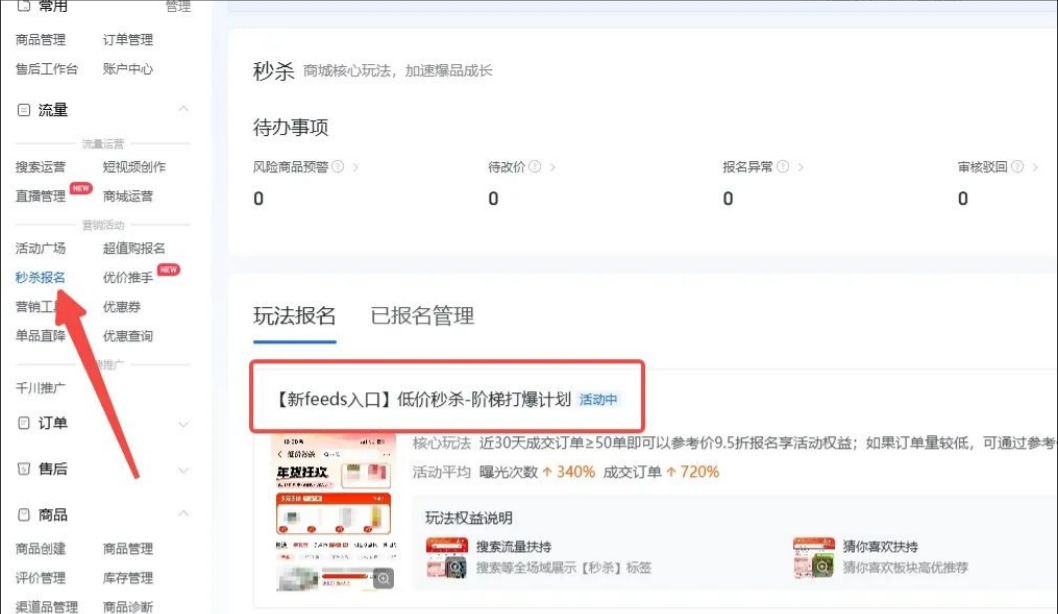Open 优惠查询 in the sidebar
This screenshot has width=1058, height=614.
(128, 336)
